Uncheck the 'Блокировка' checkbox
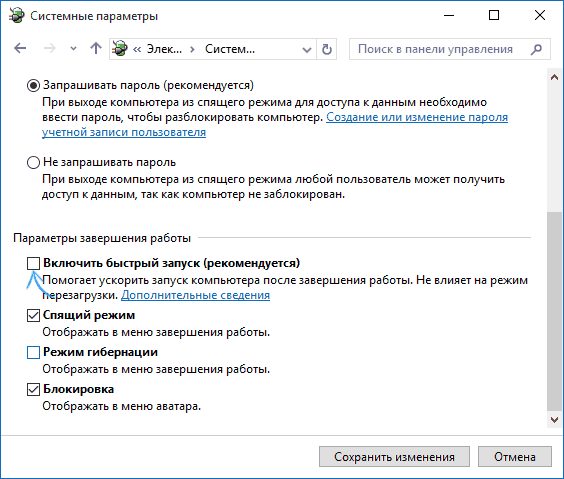Image resolution: width=564 pixels, height=479 pixels. point(33,389)
